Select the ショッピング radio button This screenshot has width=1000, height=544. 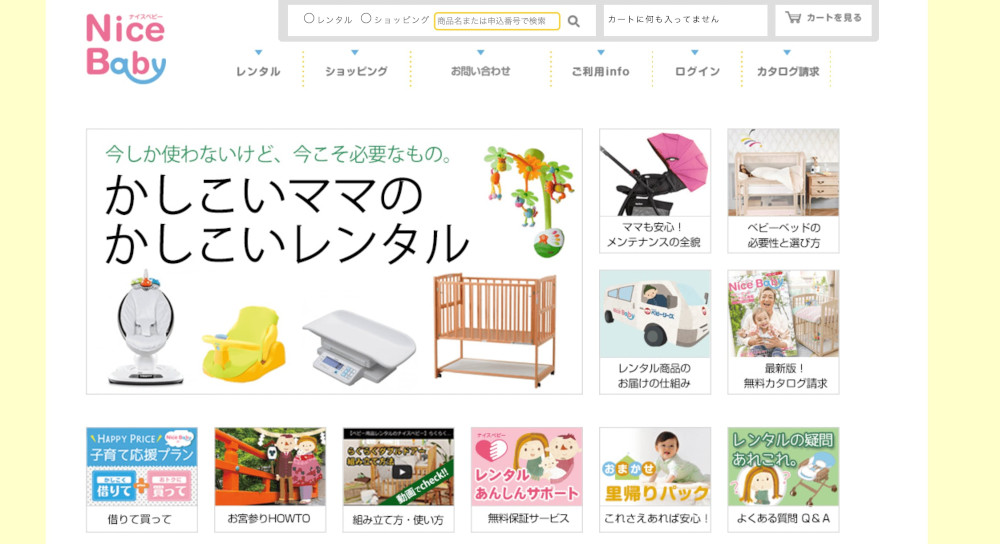(366, 18)
